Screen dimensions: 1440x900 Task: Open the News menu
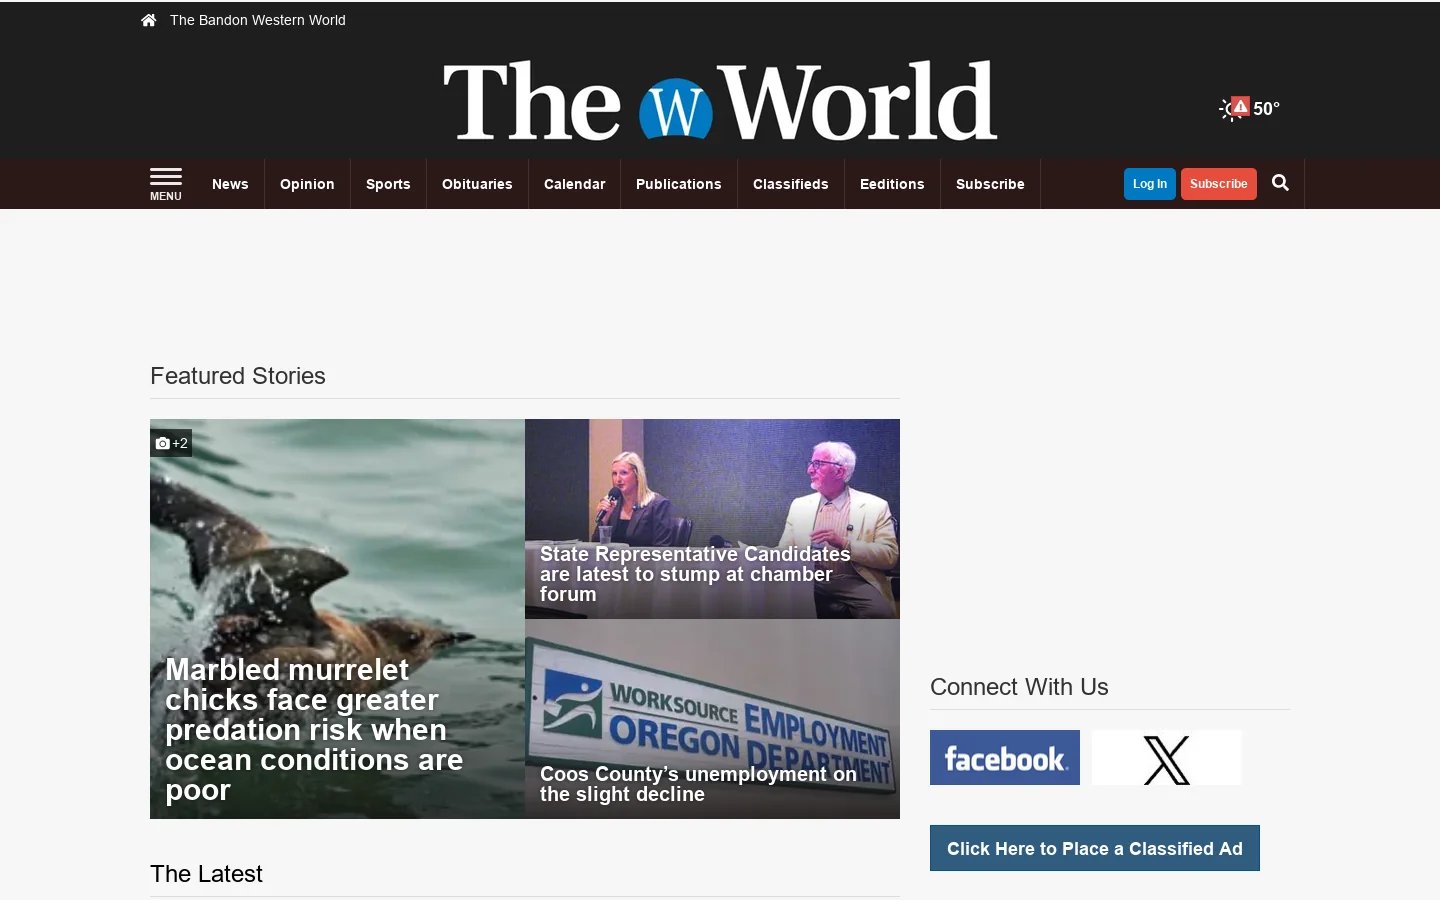(230, 184)
